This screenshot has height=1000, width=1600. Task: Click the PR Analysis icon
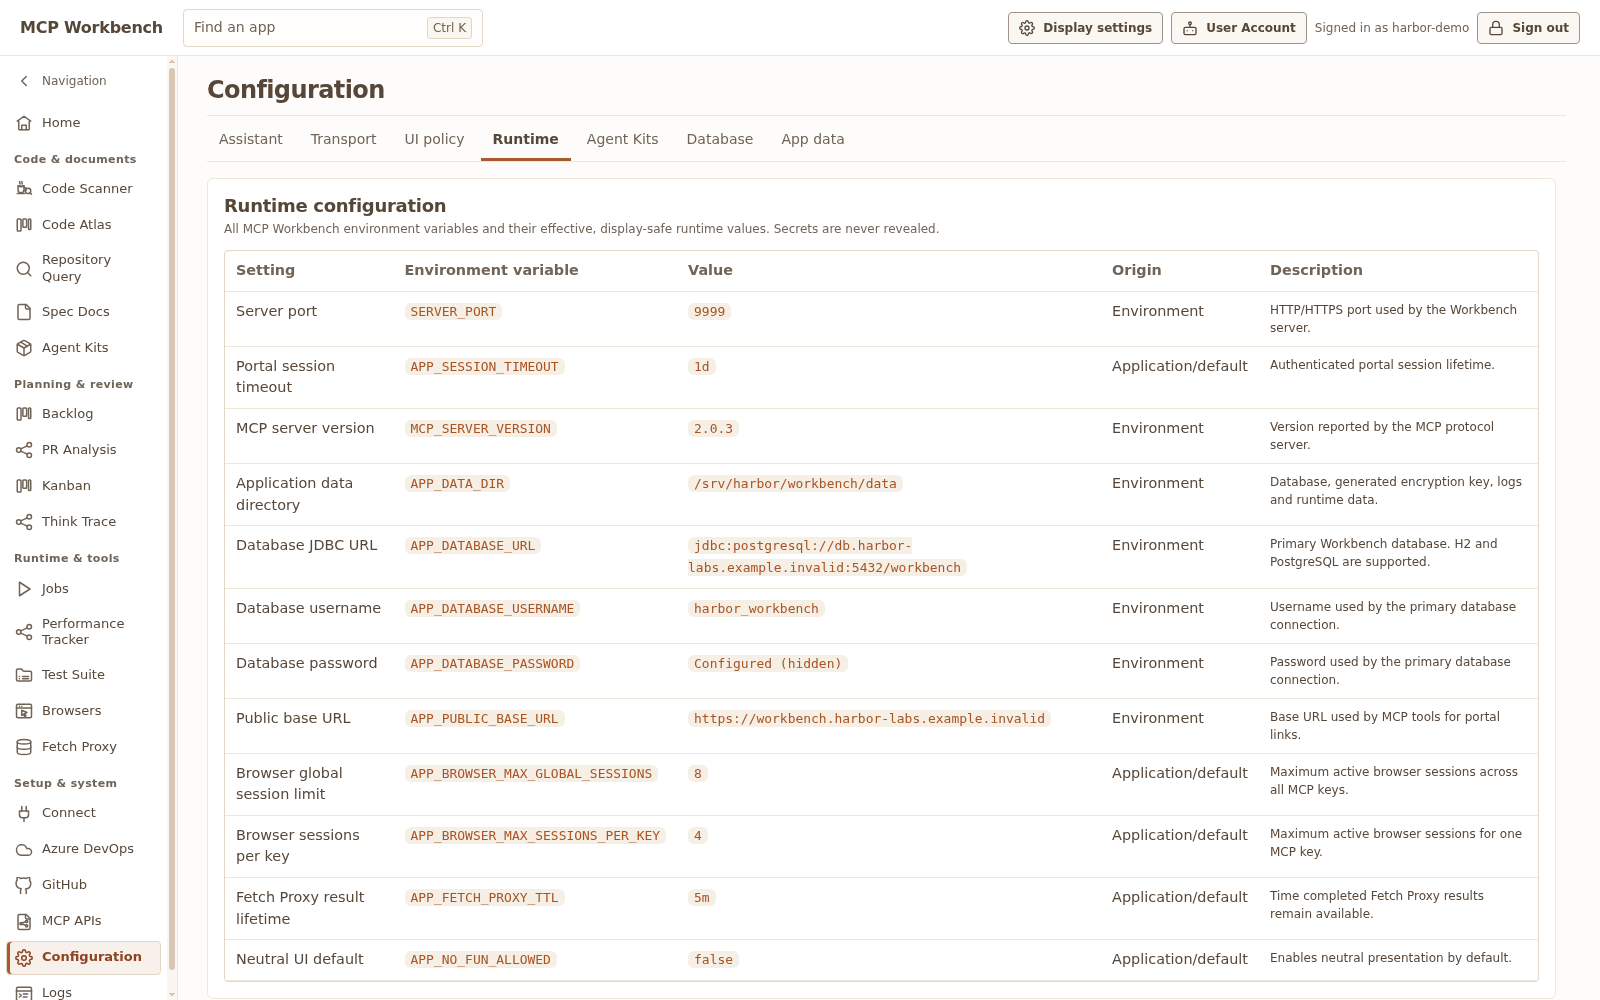[x=24, y=450]
